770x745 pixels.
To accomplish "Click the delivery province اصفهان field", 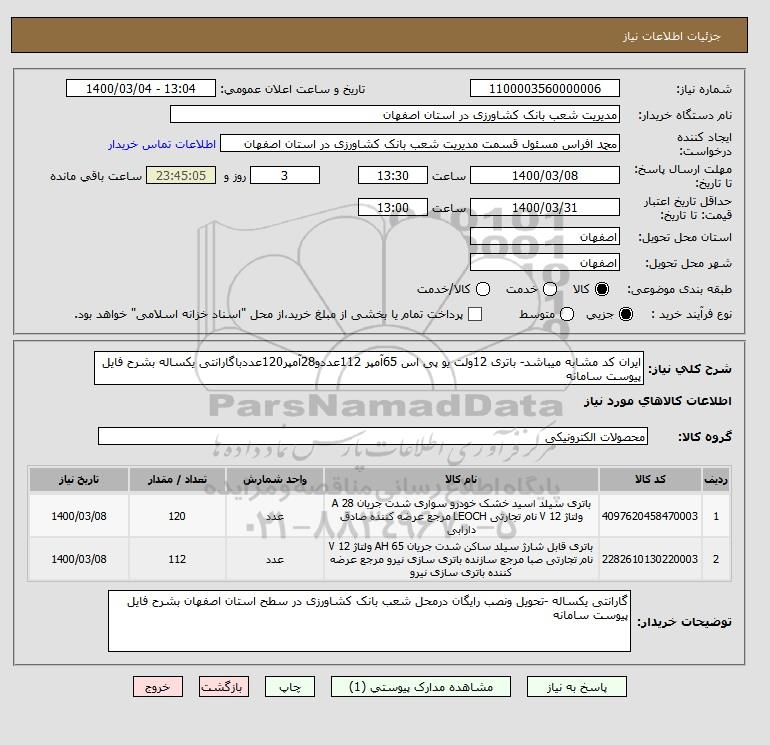I will click(x=545, y=237).
